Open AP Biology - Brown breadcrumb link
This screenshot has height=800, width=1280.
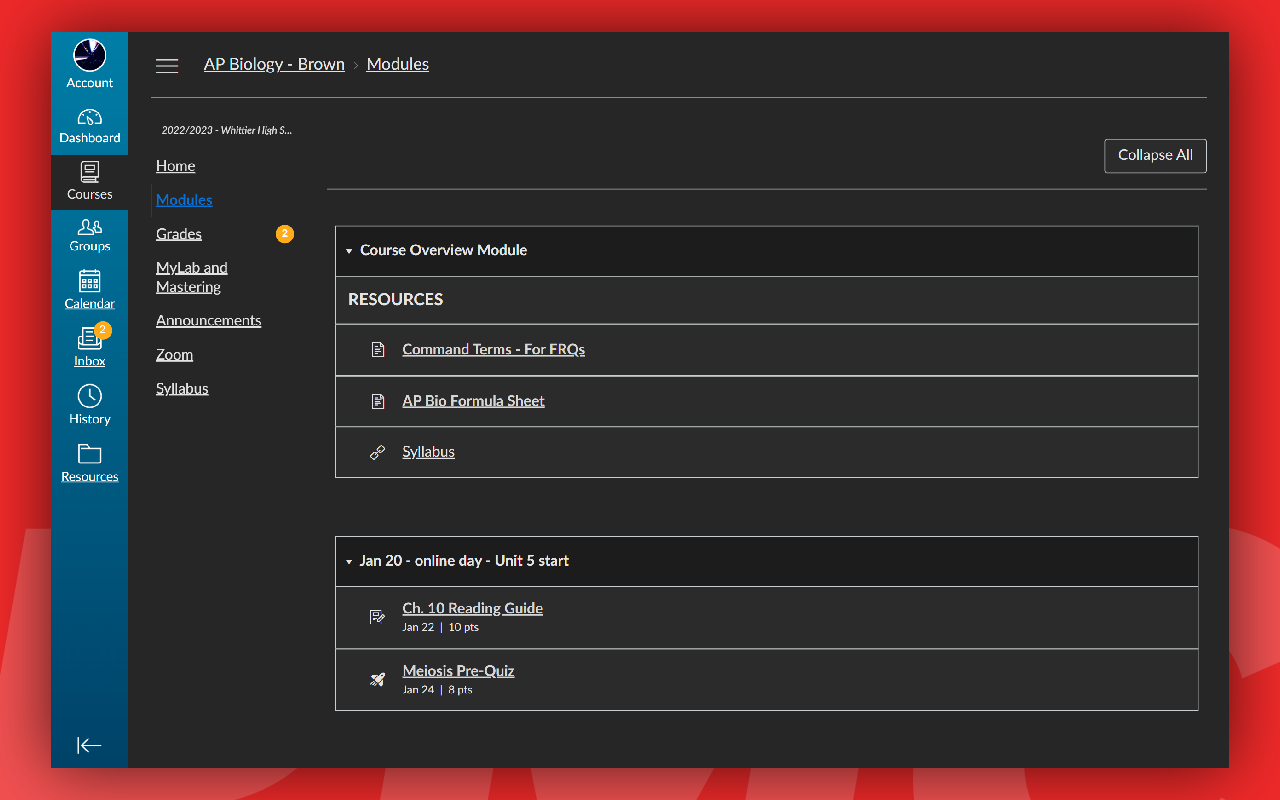pos(274,64)
